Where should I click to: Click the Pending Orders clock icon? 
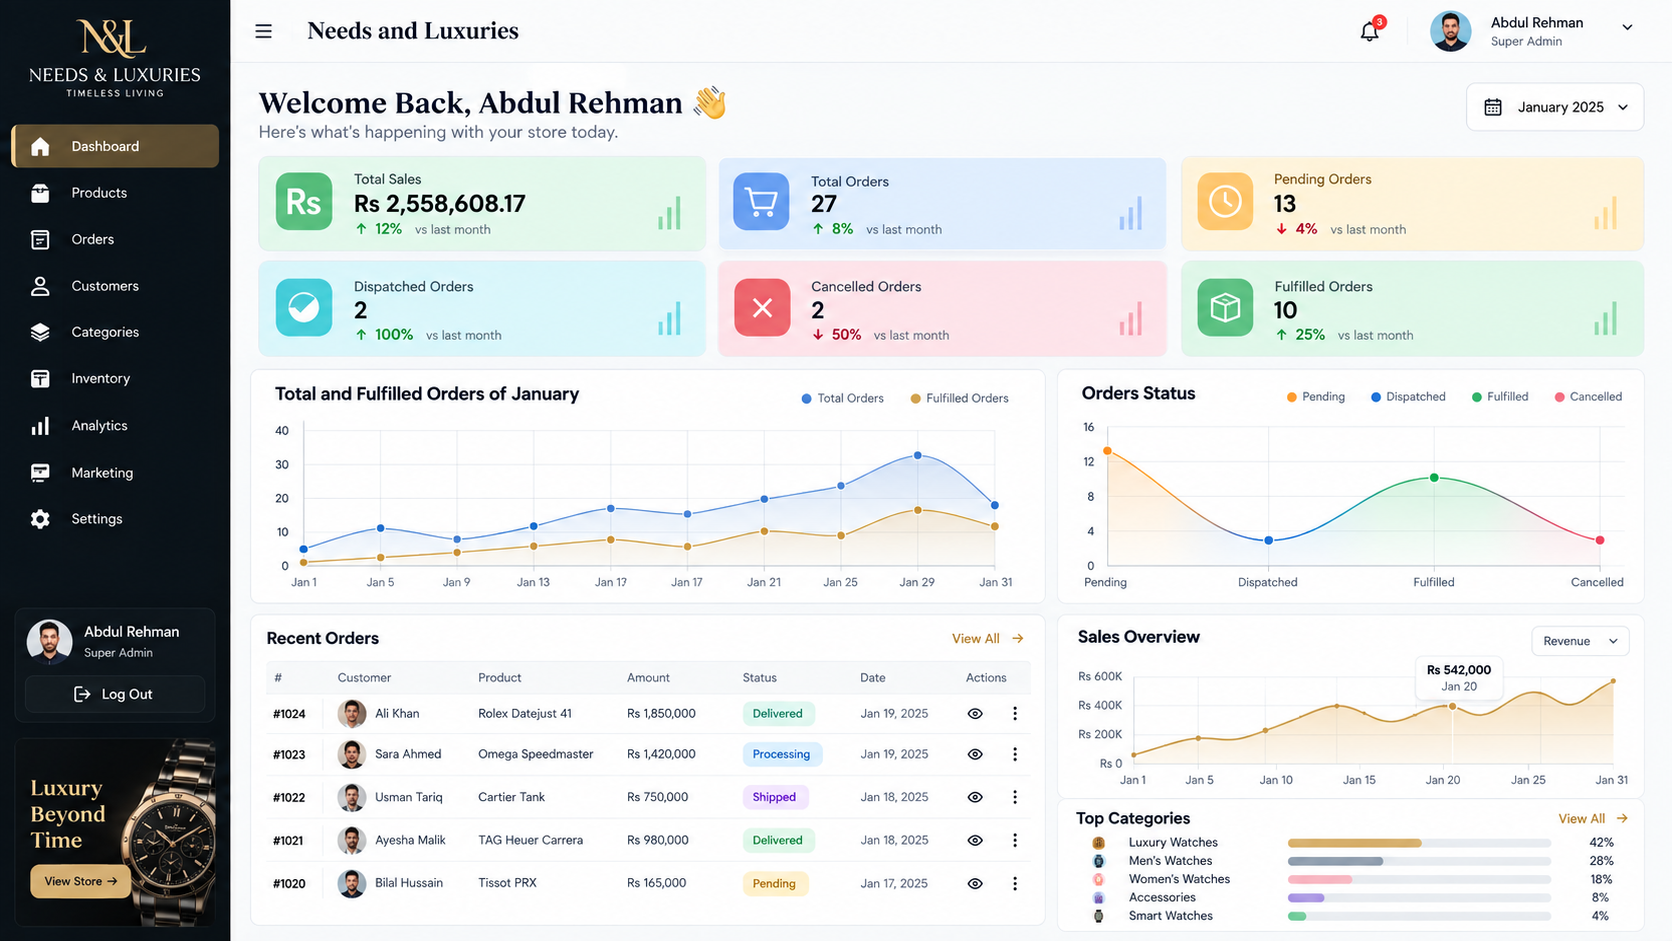[1225, 202]
